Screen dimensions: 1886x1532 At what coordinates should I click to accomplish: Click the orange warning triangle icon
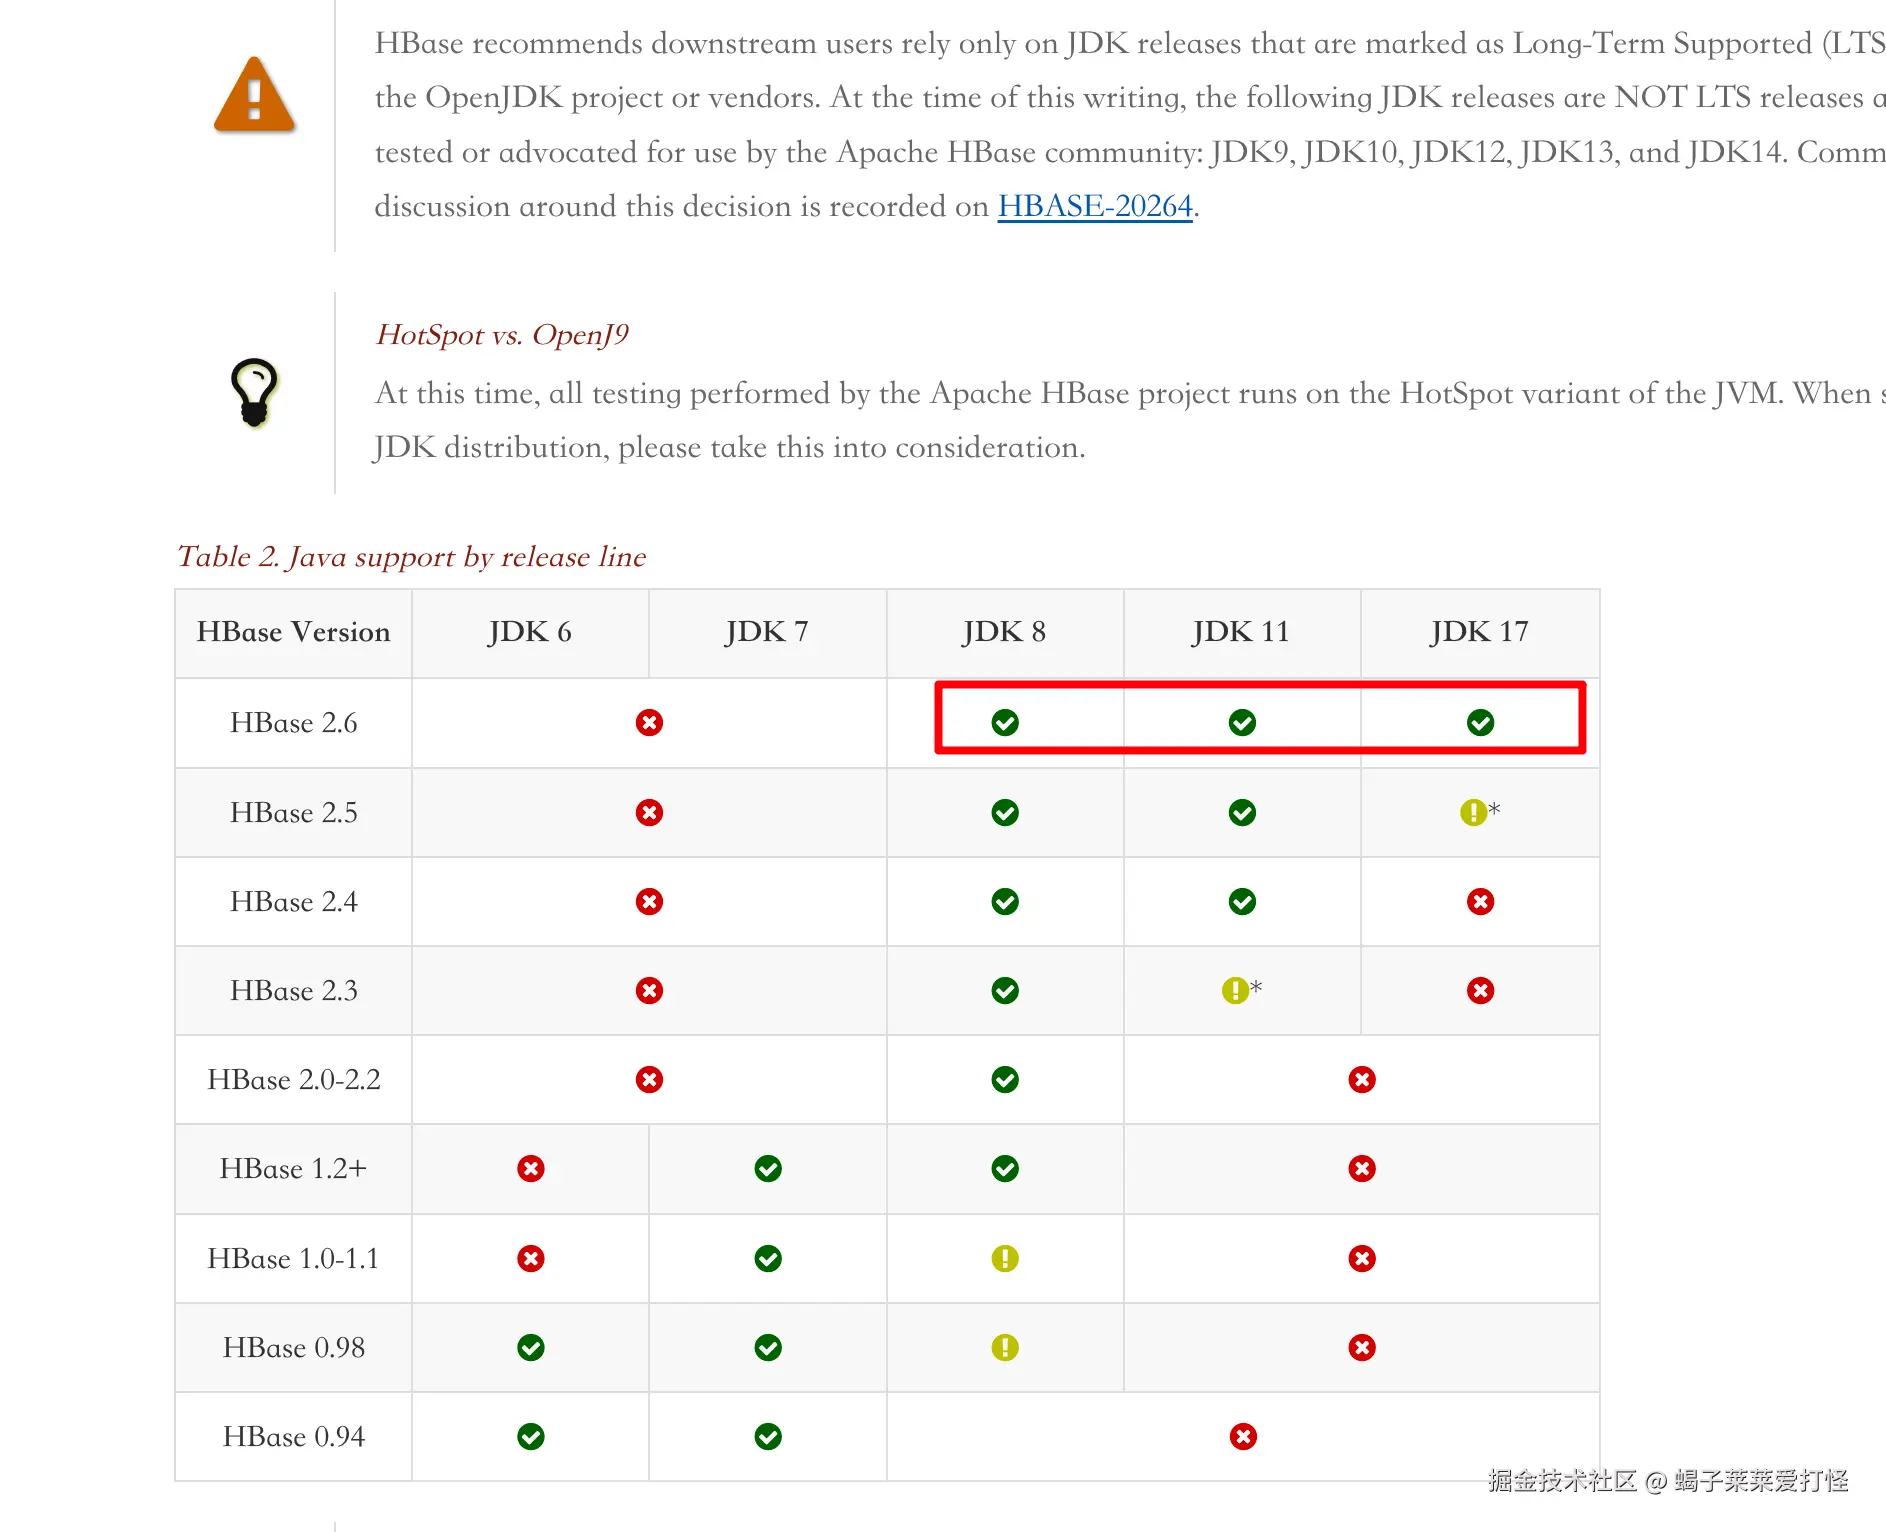tap(255, 95)
